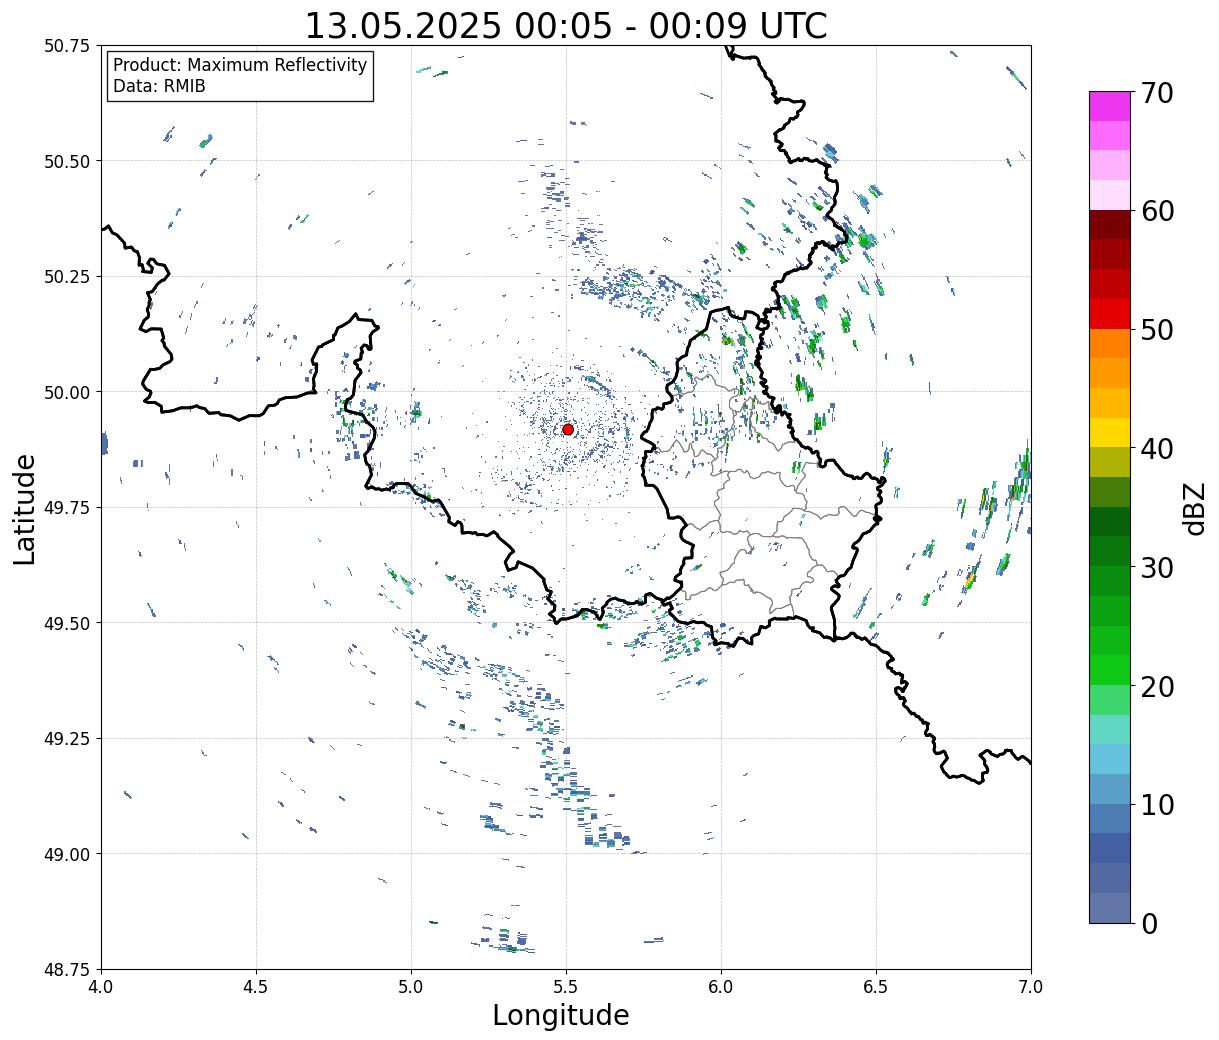1219x1040 pixels.
Task: Click the colorbar tick label 0
Action: click(1149, 923)
